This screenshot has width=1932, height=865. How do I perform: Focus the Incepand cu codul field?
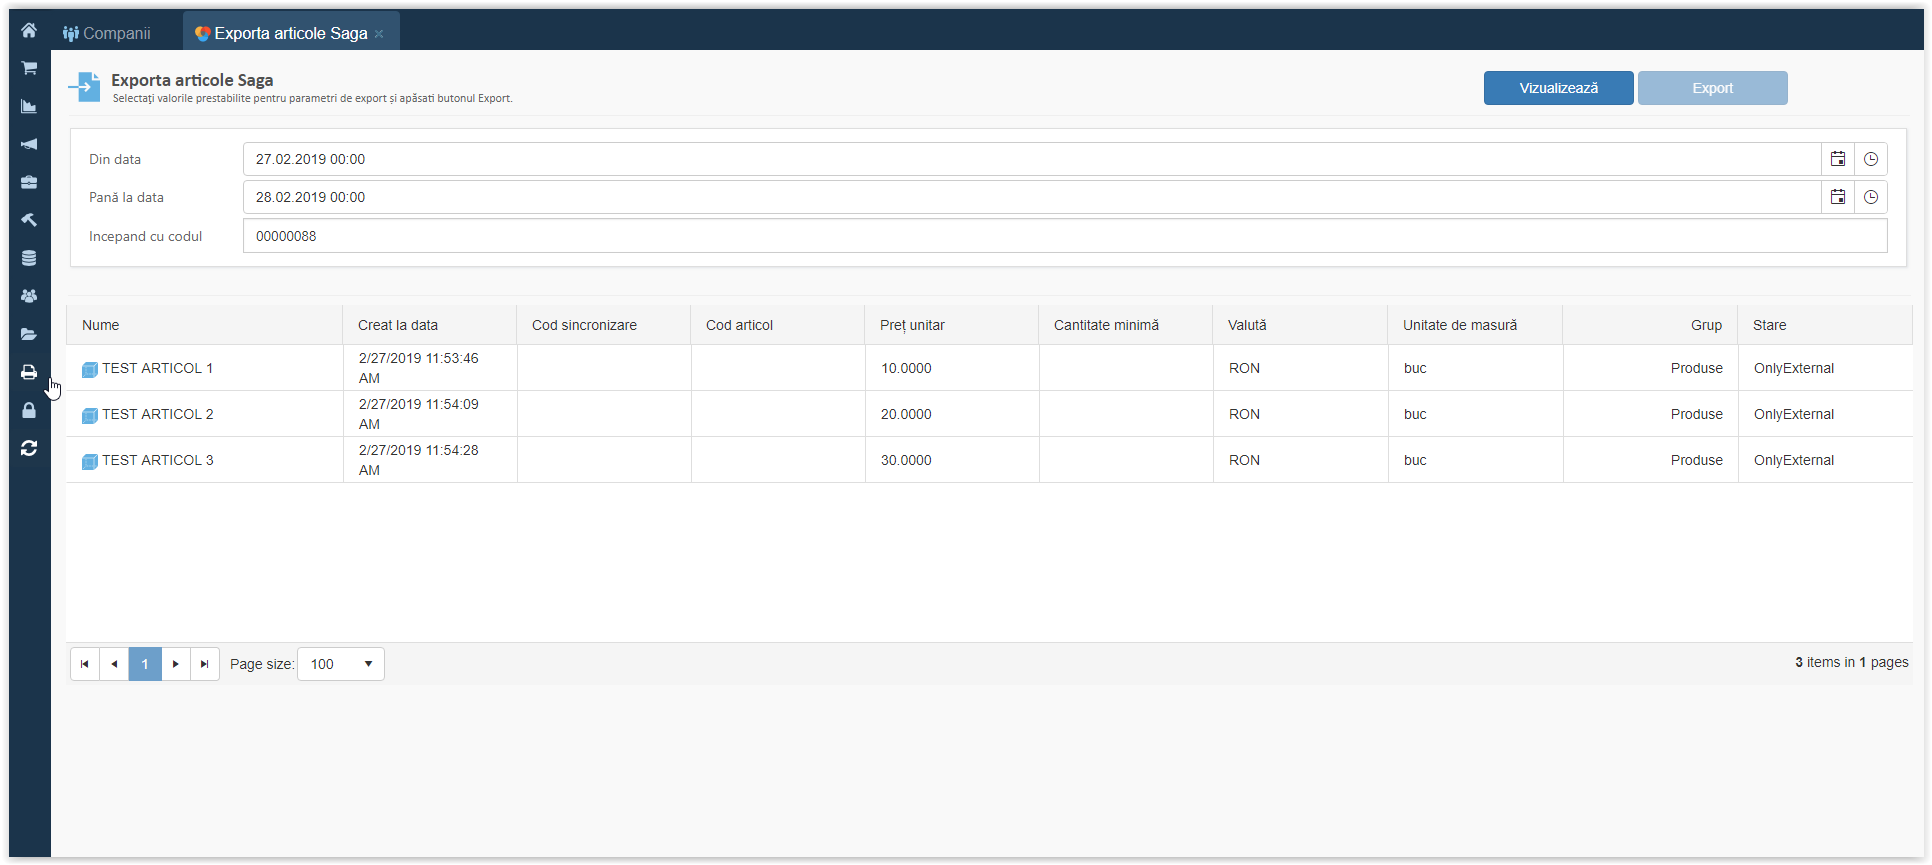coord(1065,236)
